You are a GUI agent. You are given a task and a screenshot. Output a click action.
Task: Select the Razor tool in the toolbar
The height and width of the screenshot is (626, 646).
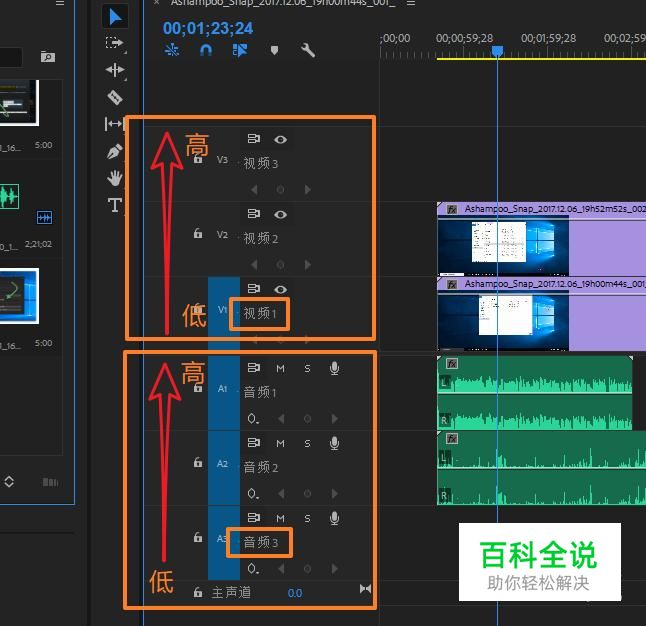point(115,97)
